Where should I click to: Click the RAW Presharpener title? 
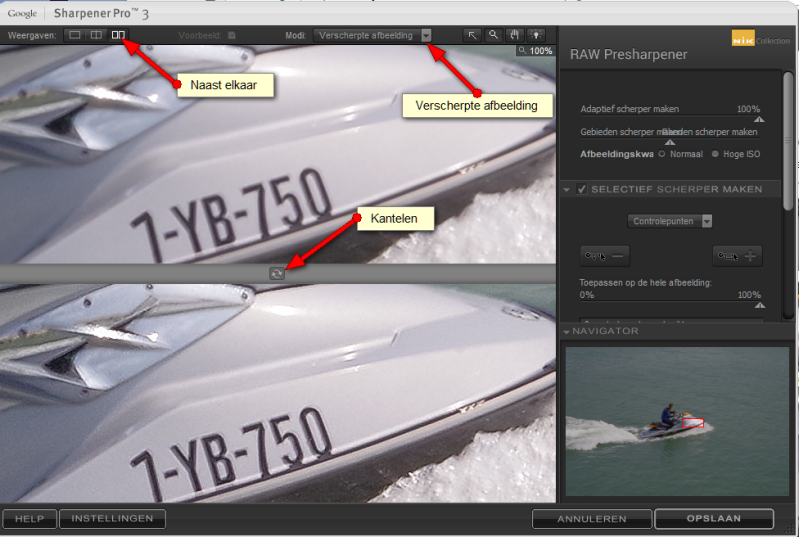click(x=628, y=55)
